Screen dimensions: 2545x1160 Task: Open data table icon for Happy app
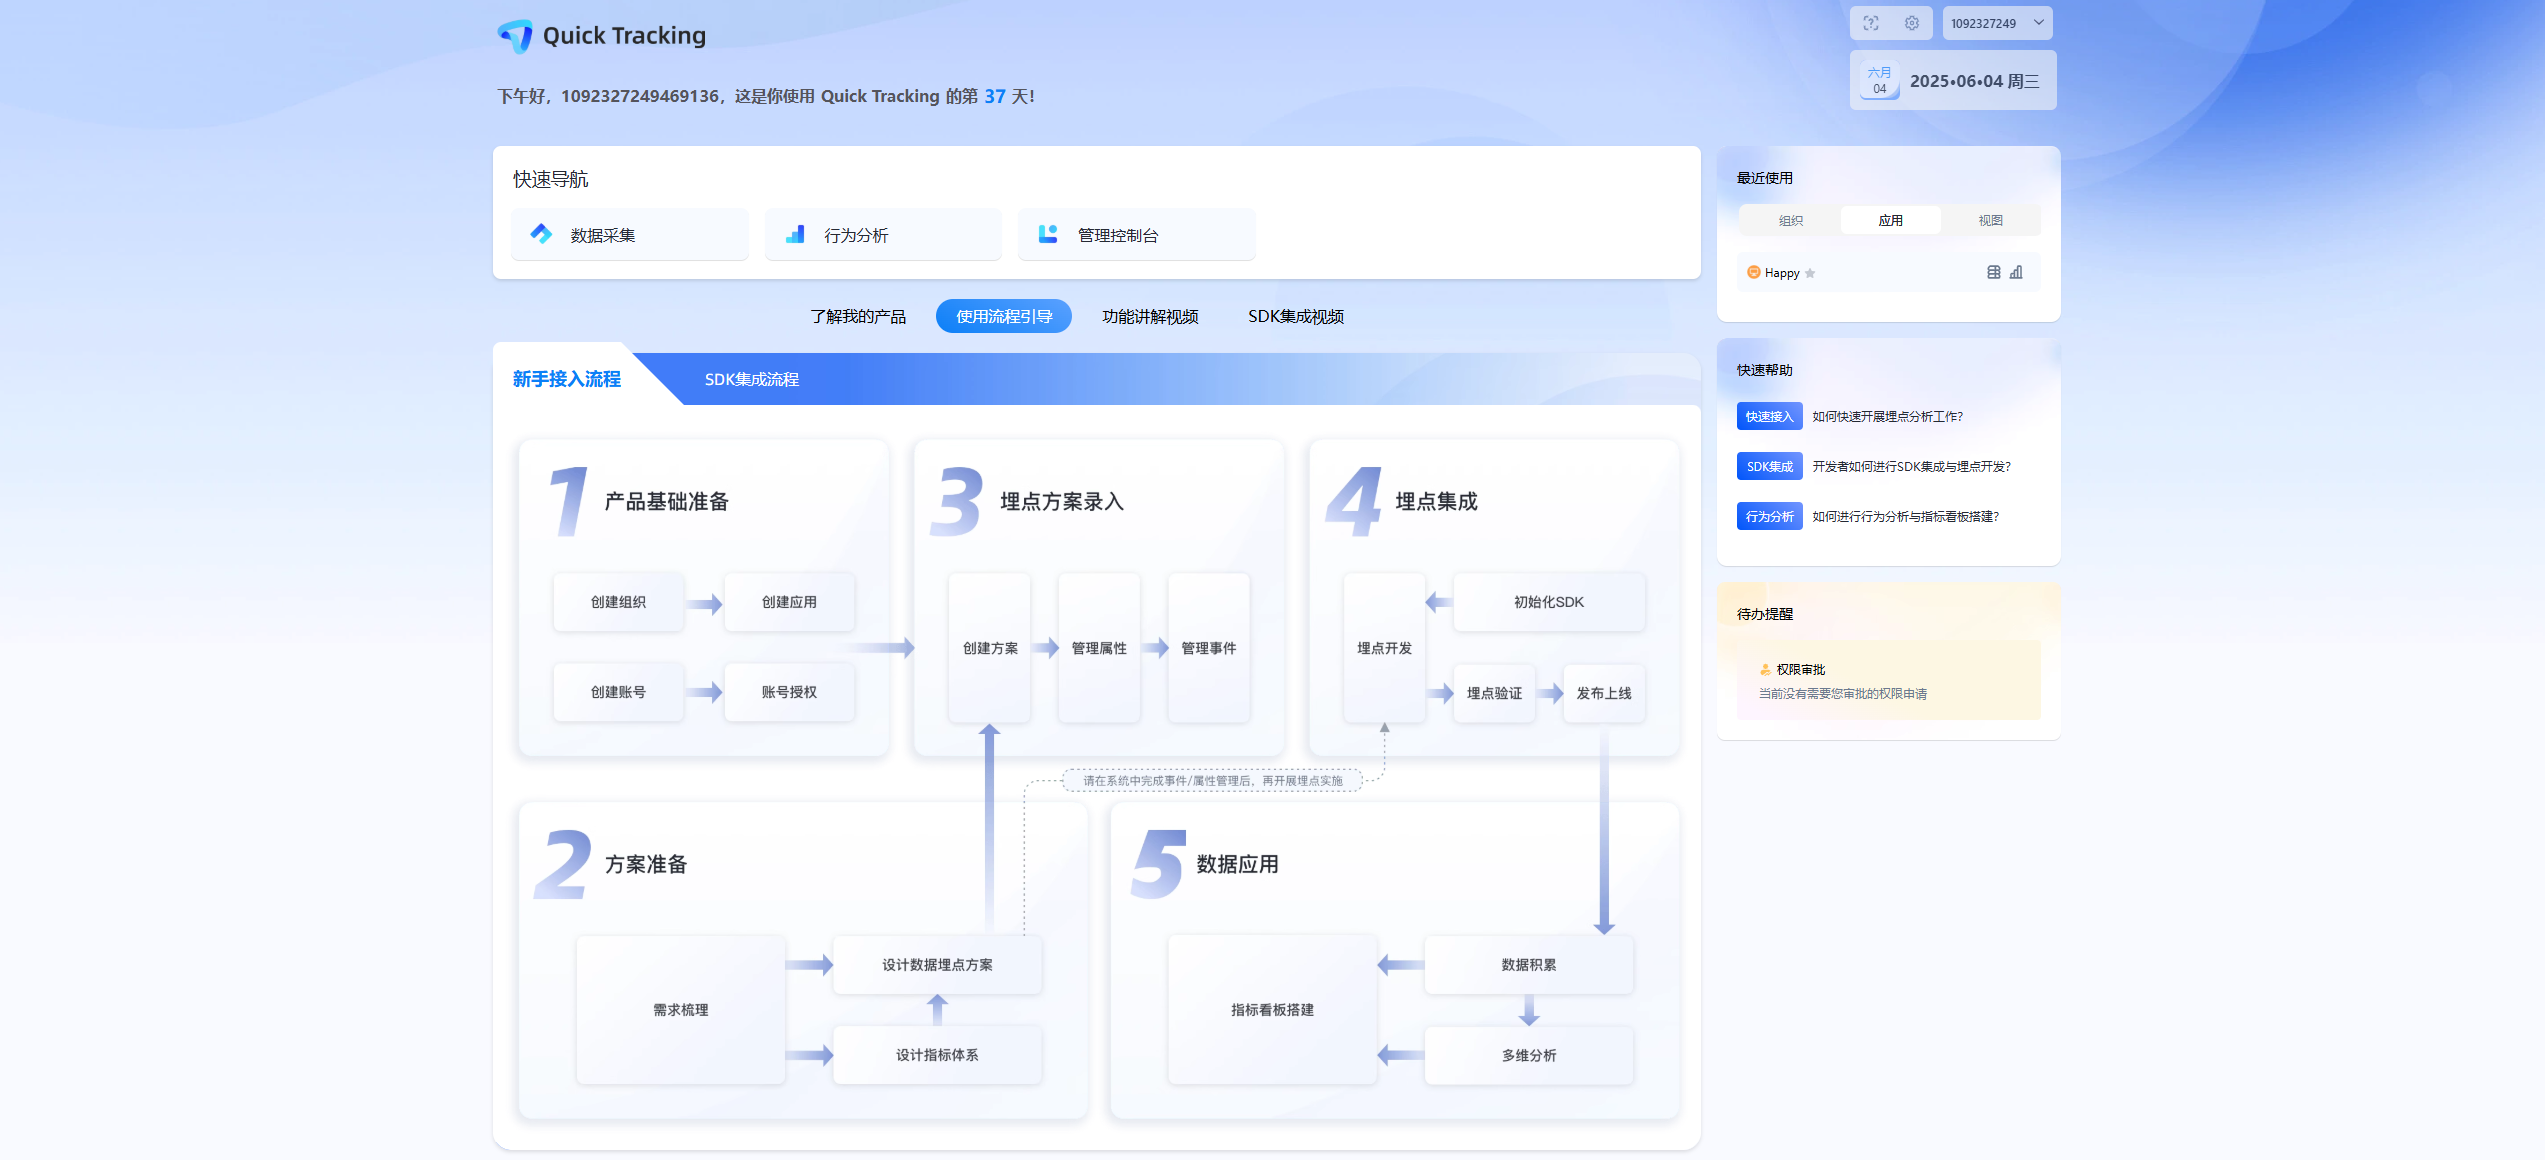1994,272
